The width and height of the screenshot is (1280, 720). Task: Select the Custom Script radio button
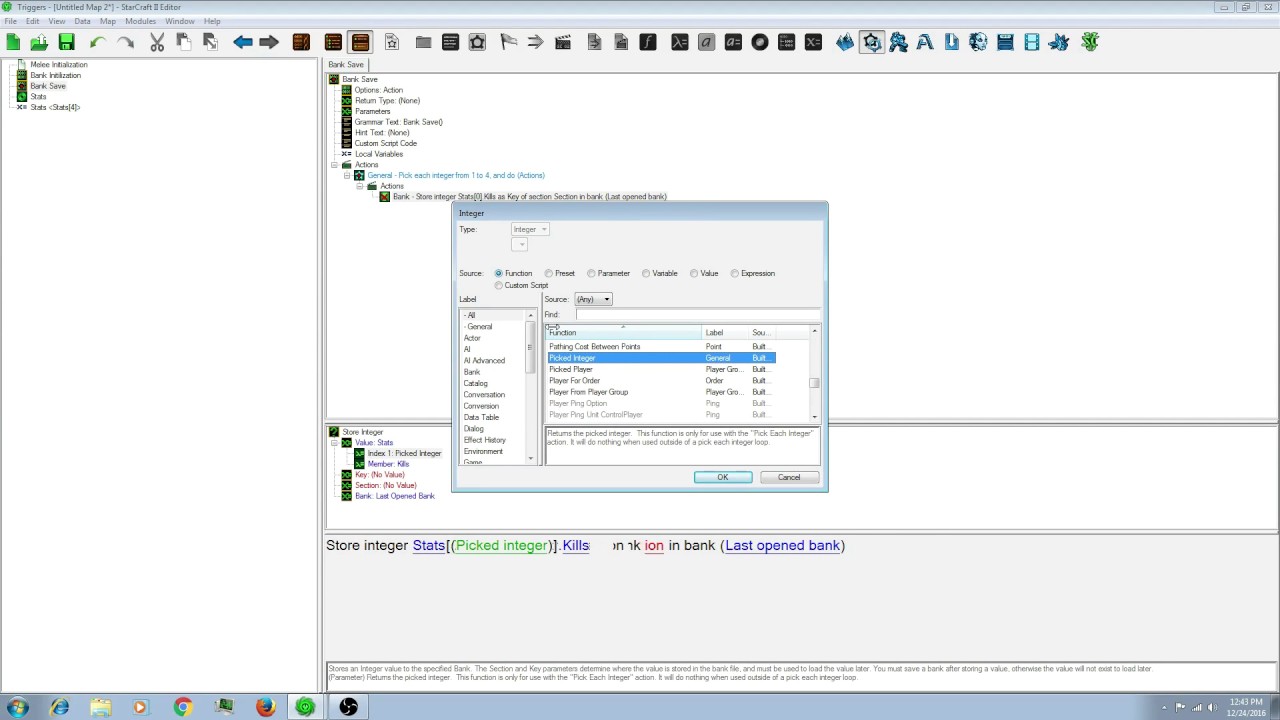(x=498, y=285)
